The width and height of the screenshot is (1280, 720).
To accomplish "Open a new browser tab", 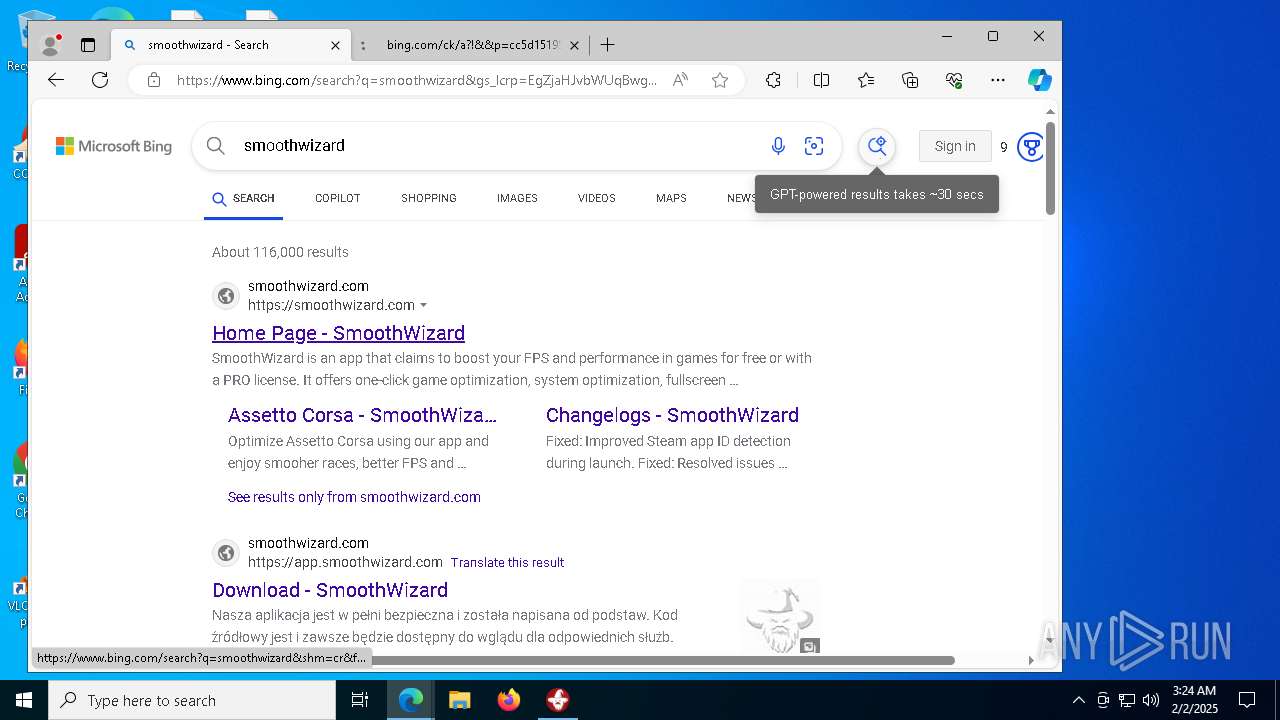I will [607, 45].
